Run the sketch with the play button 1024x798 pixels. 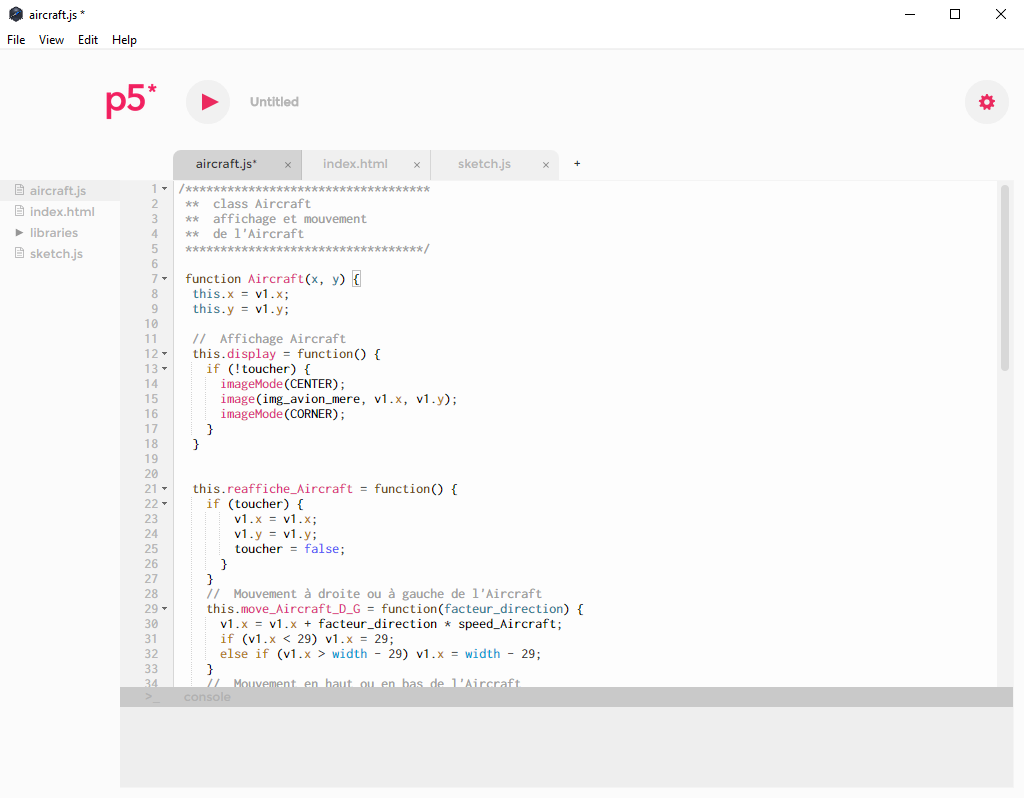pos(208,102)
